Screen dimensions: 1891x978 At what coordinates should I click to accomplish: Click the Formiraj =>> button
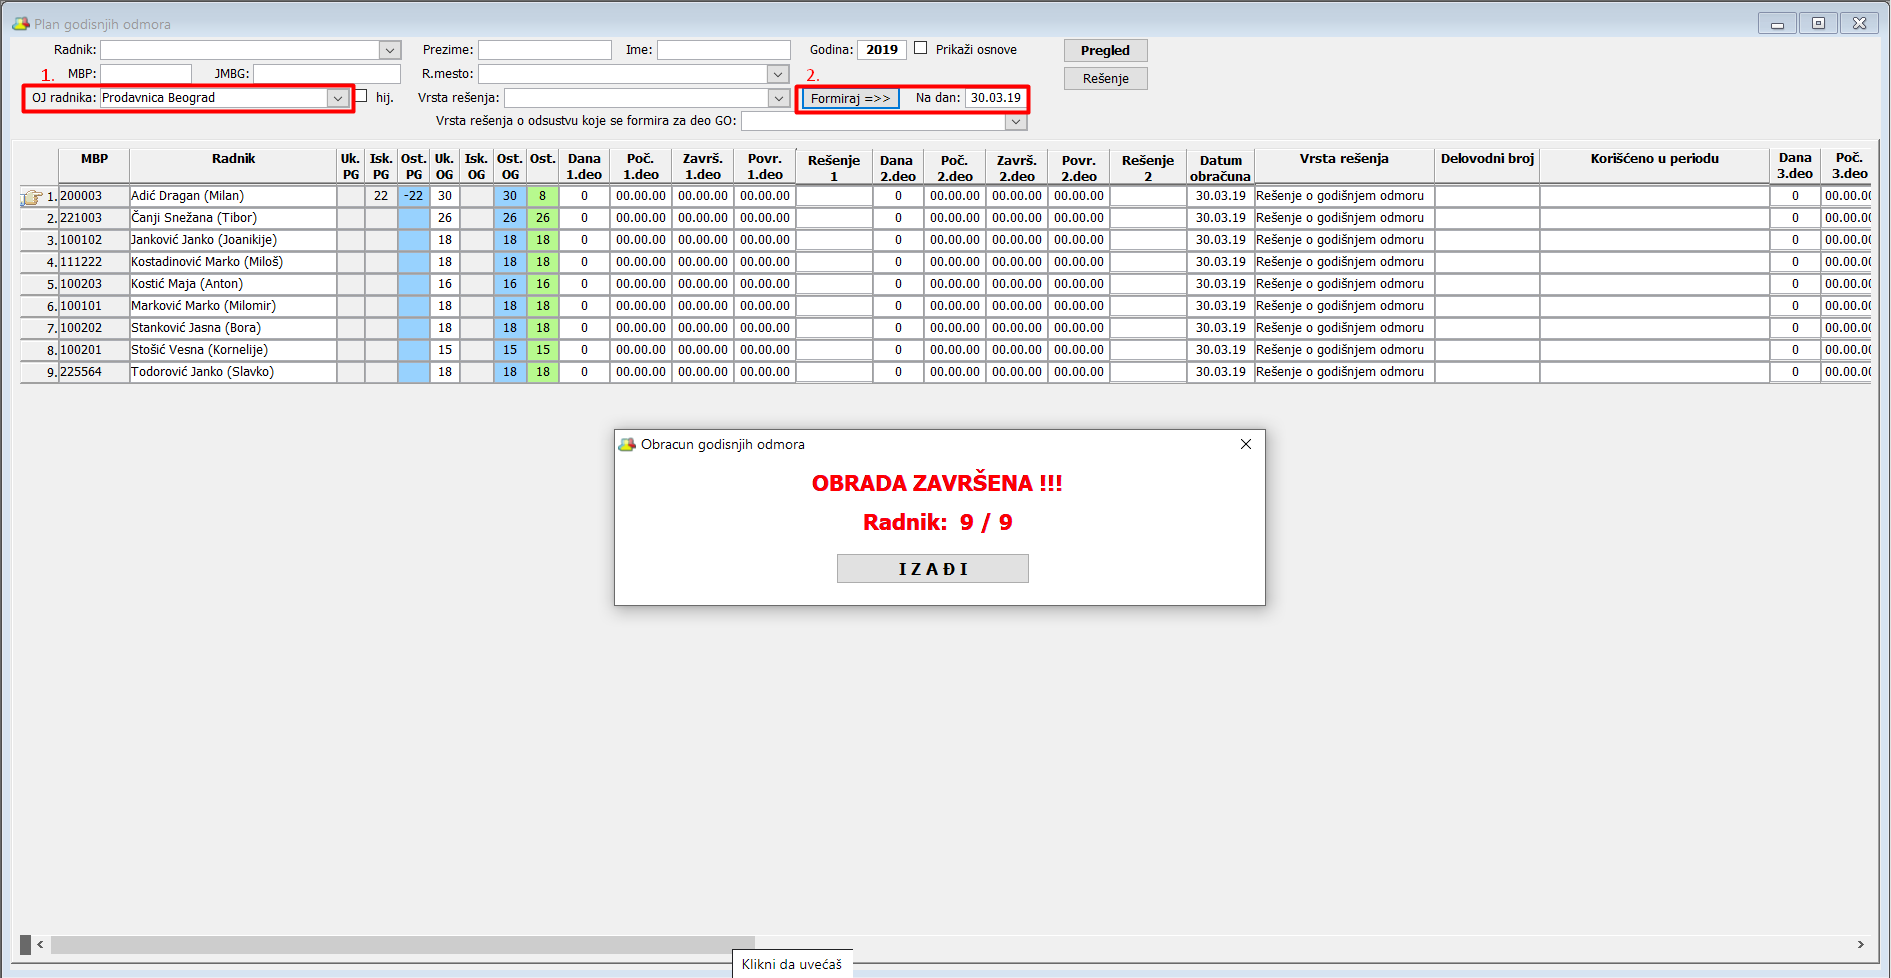point(850,98)
